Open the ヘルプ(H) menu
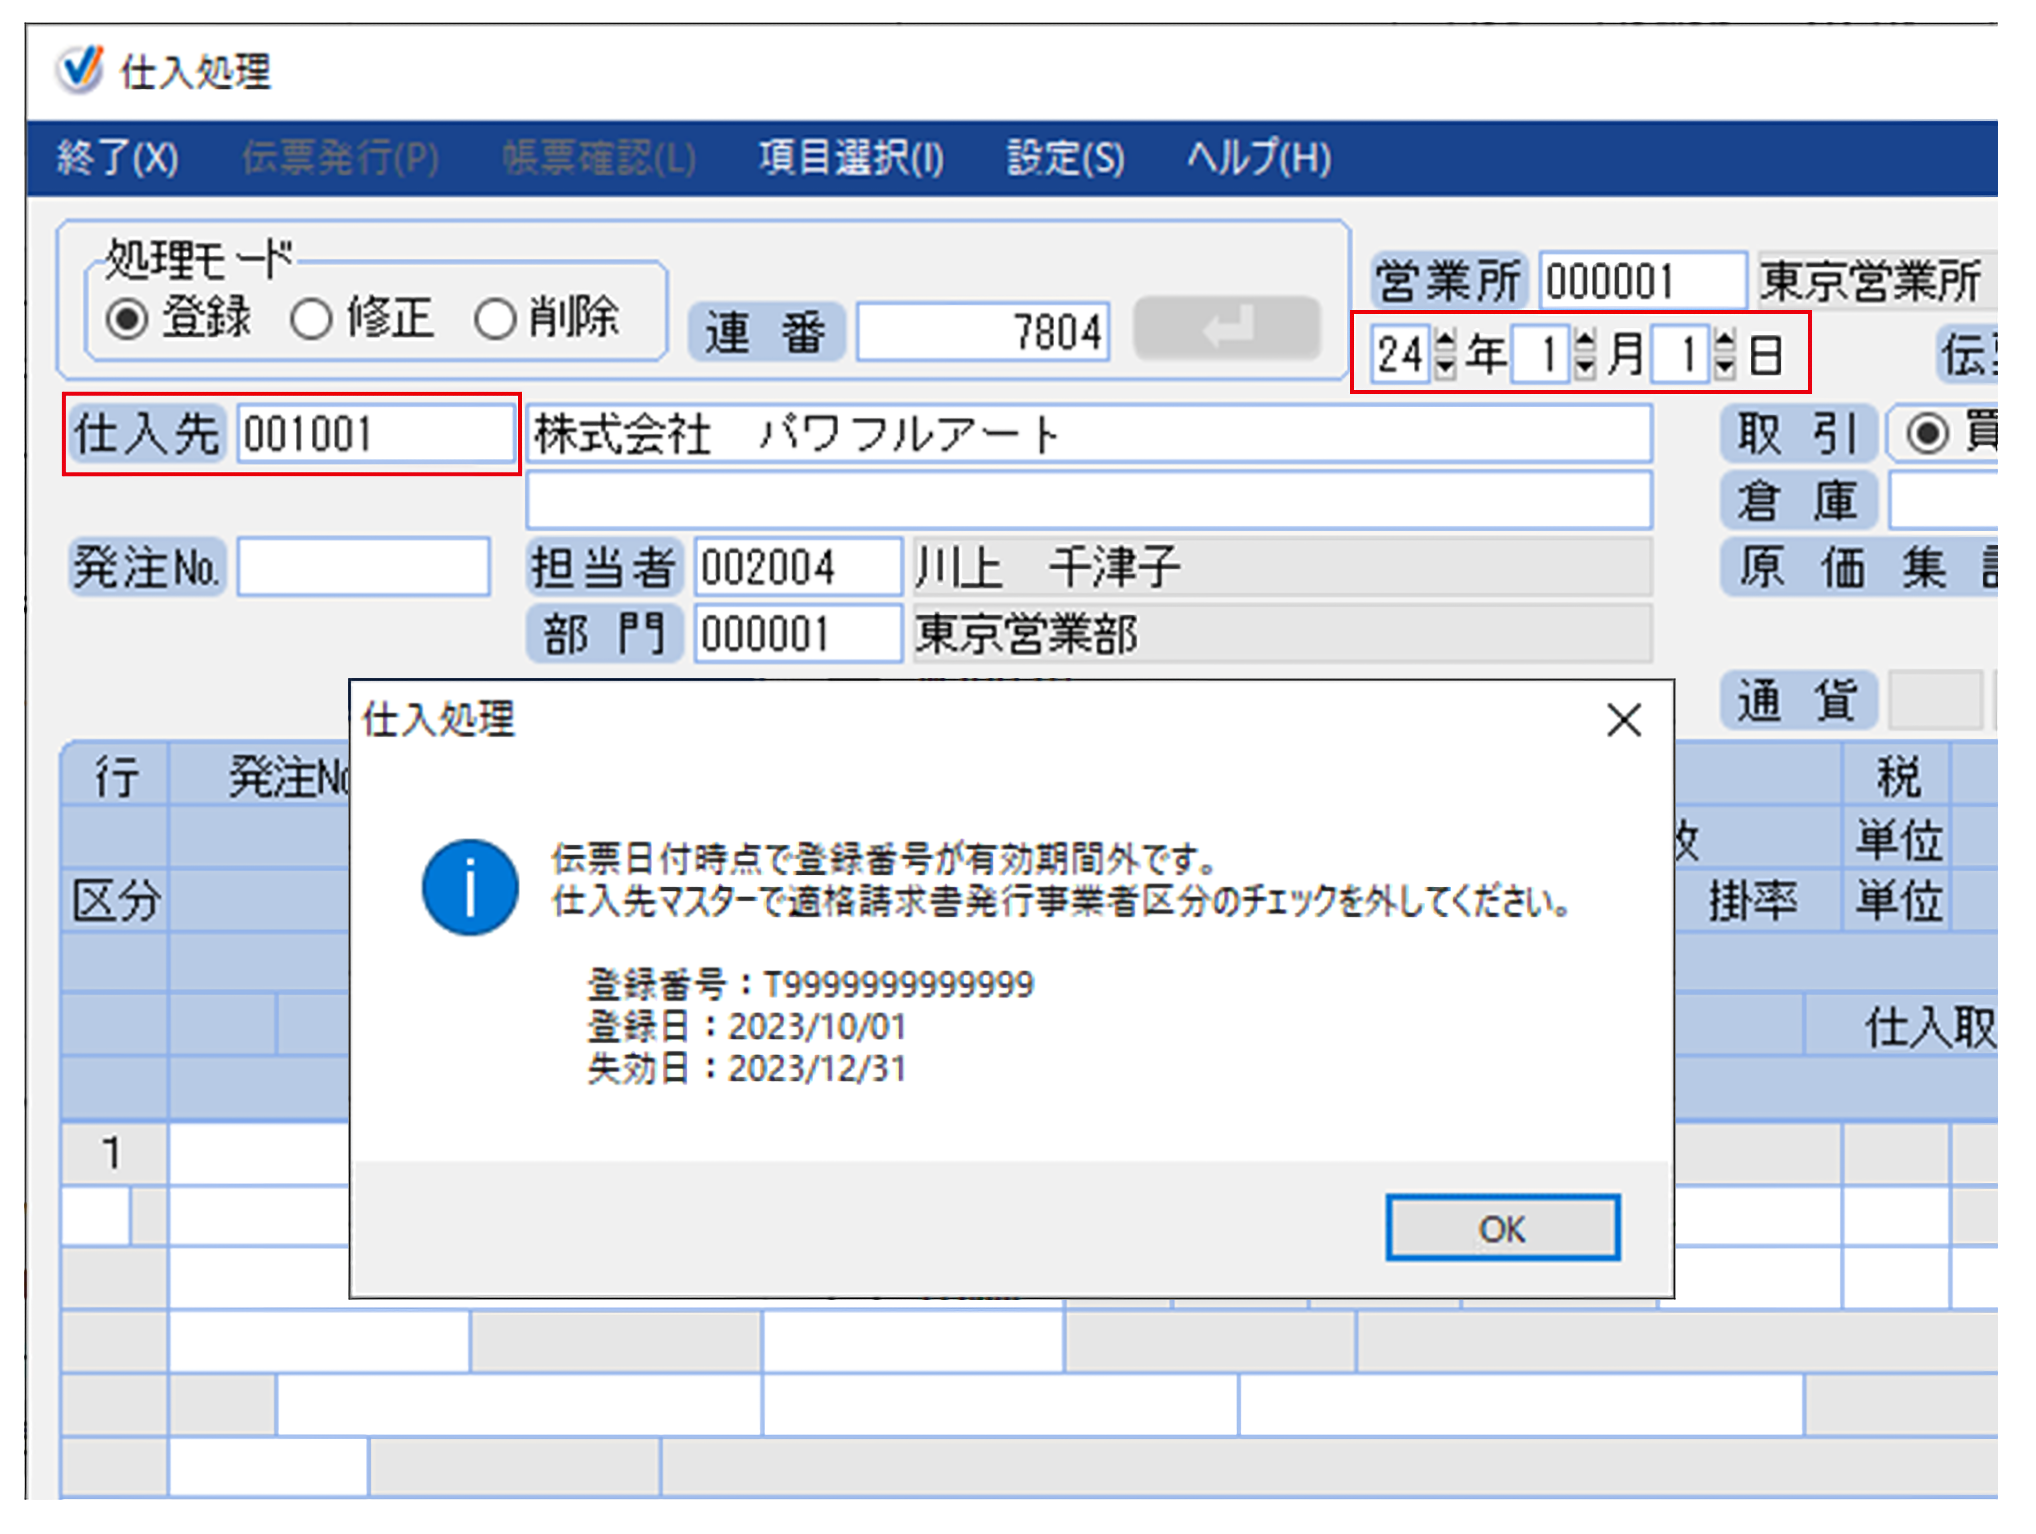Screen dimensions: 2036x1534 [x=1258, y=158]
